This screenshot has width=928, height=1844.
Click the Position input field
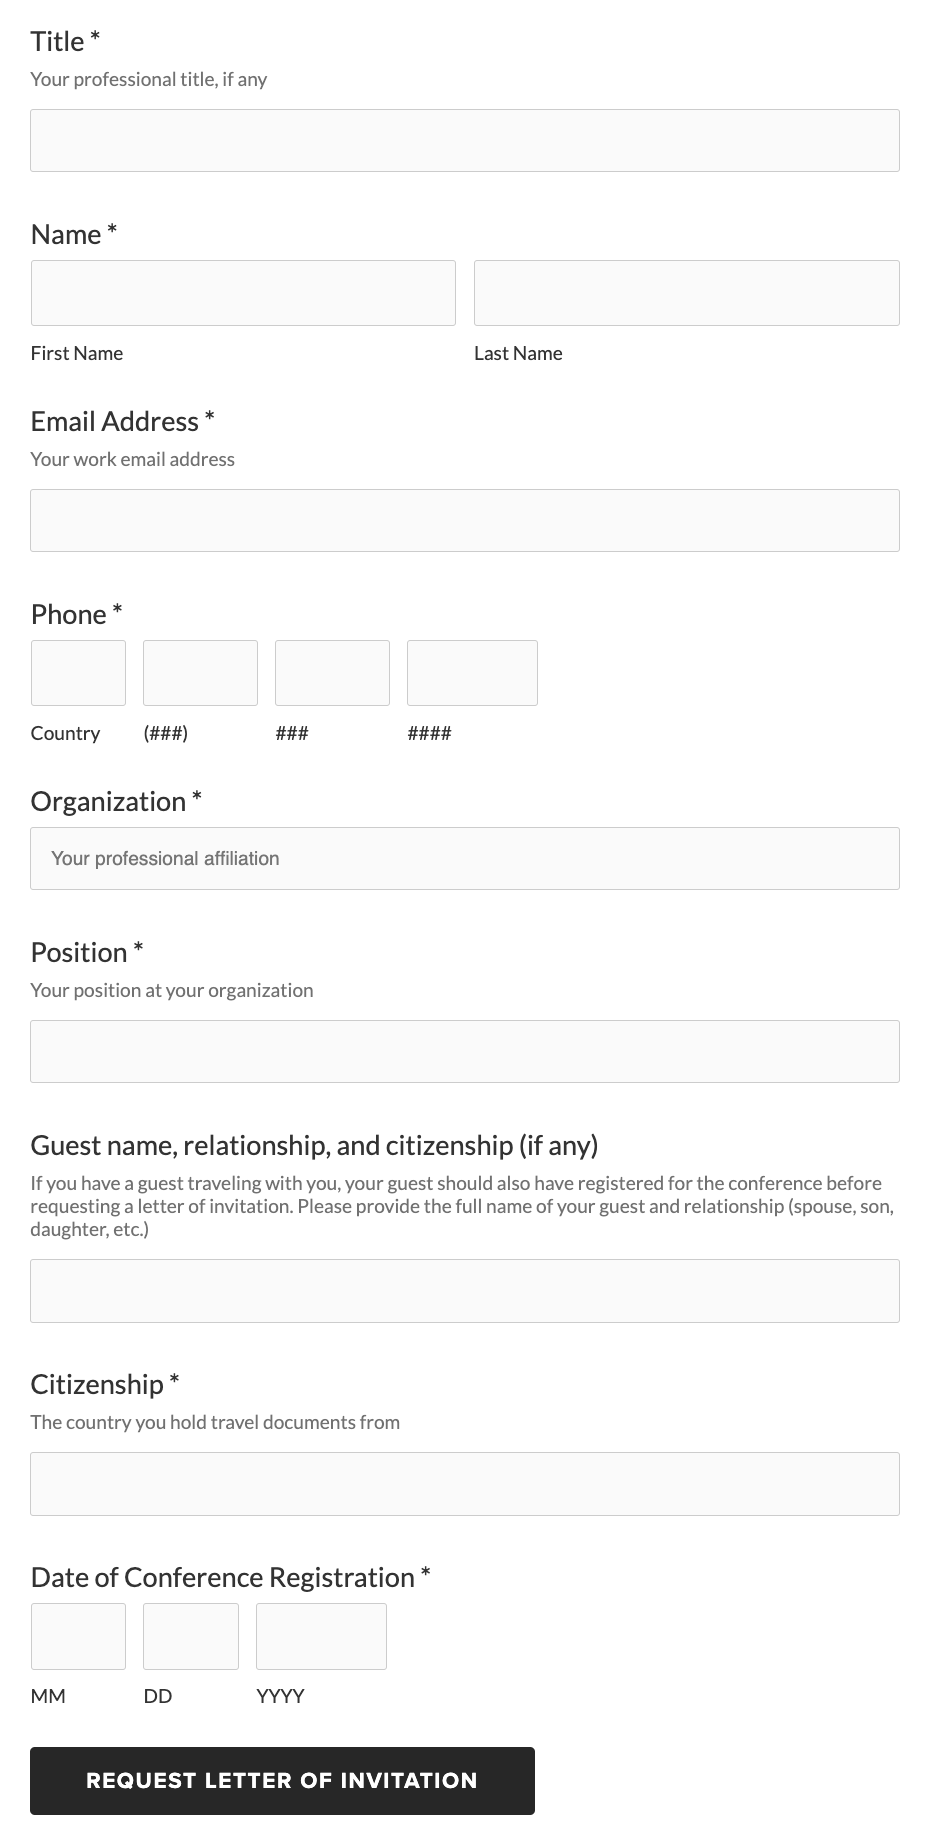464,1051
